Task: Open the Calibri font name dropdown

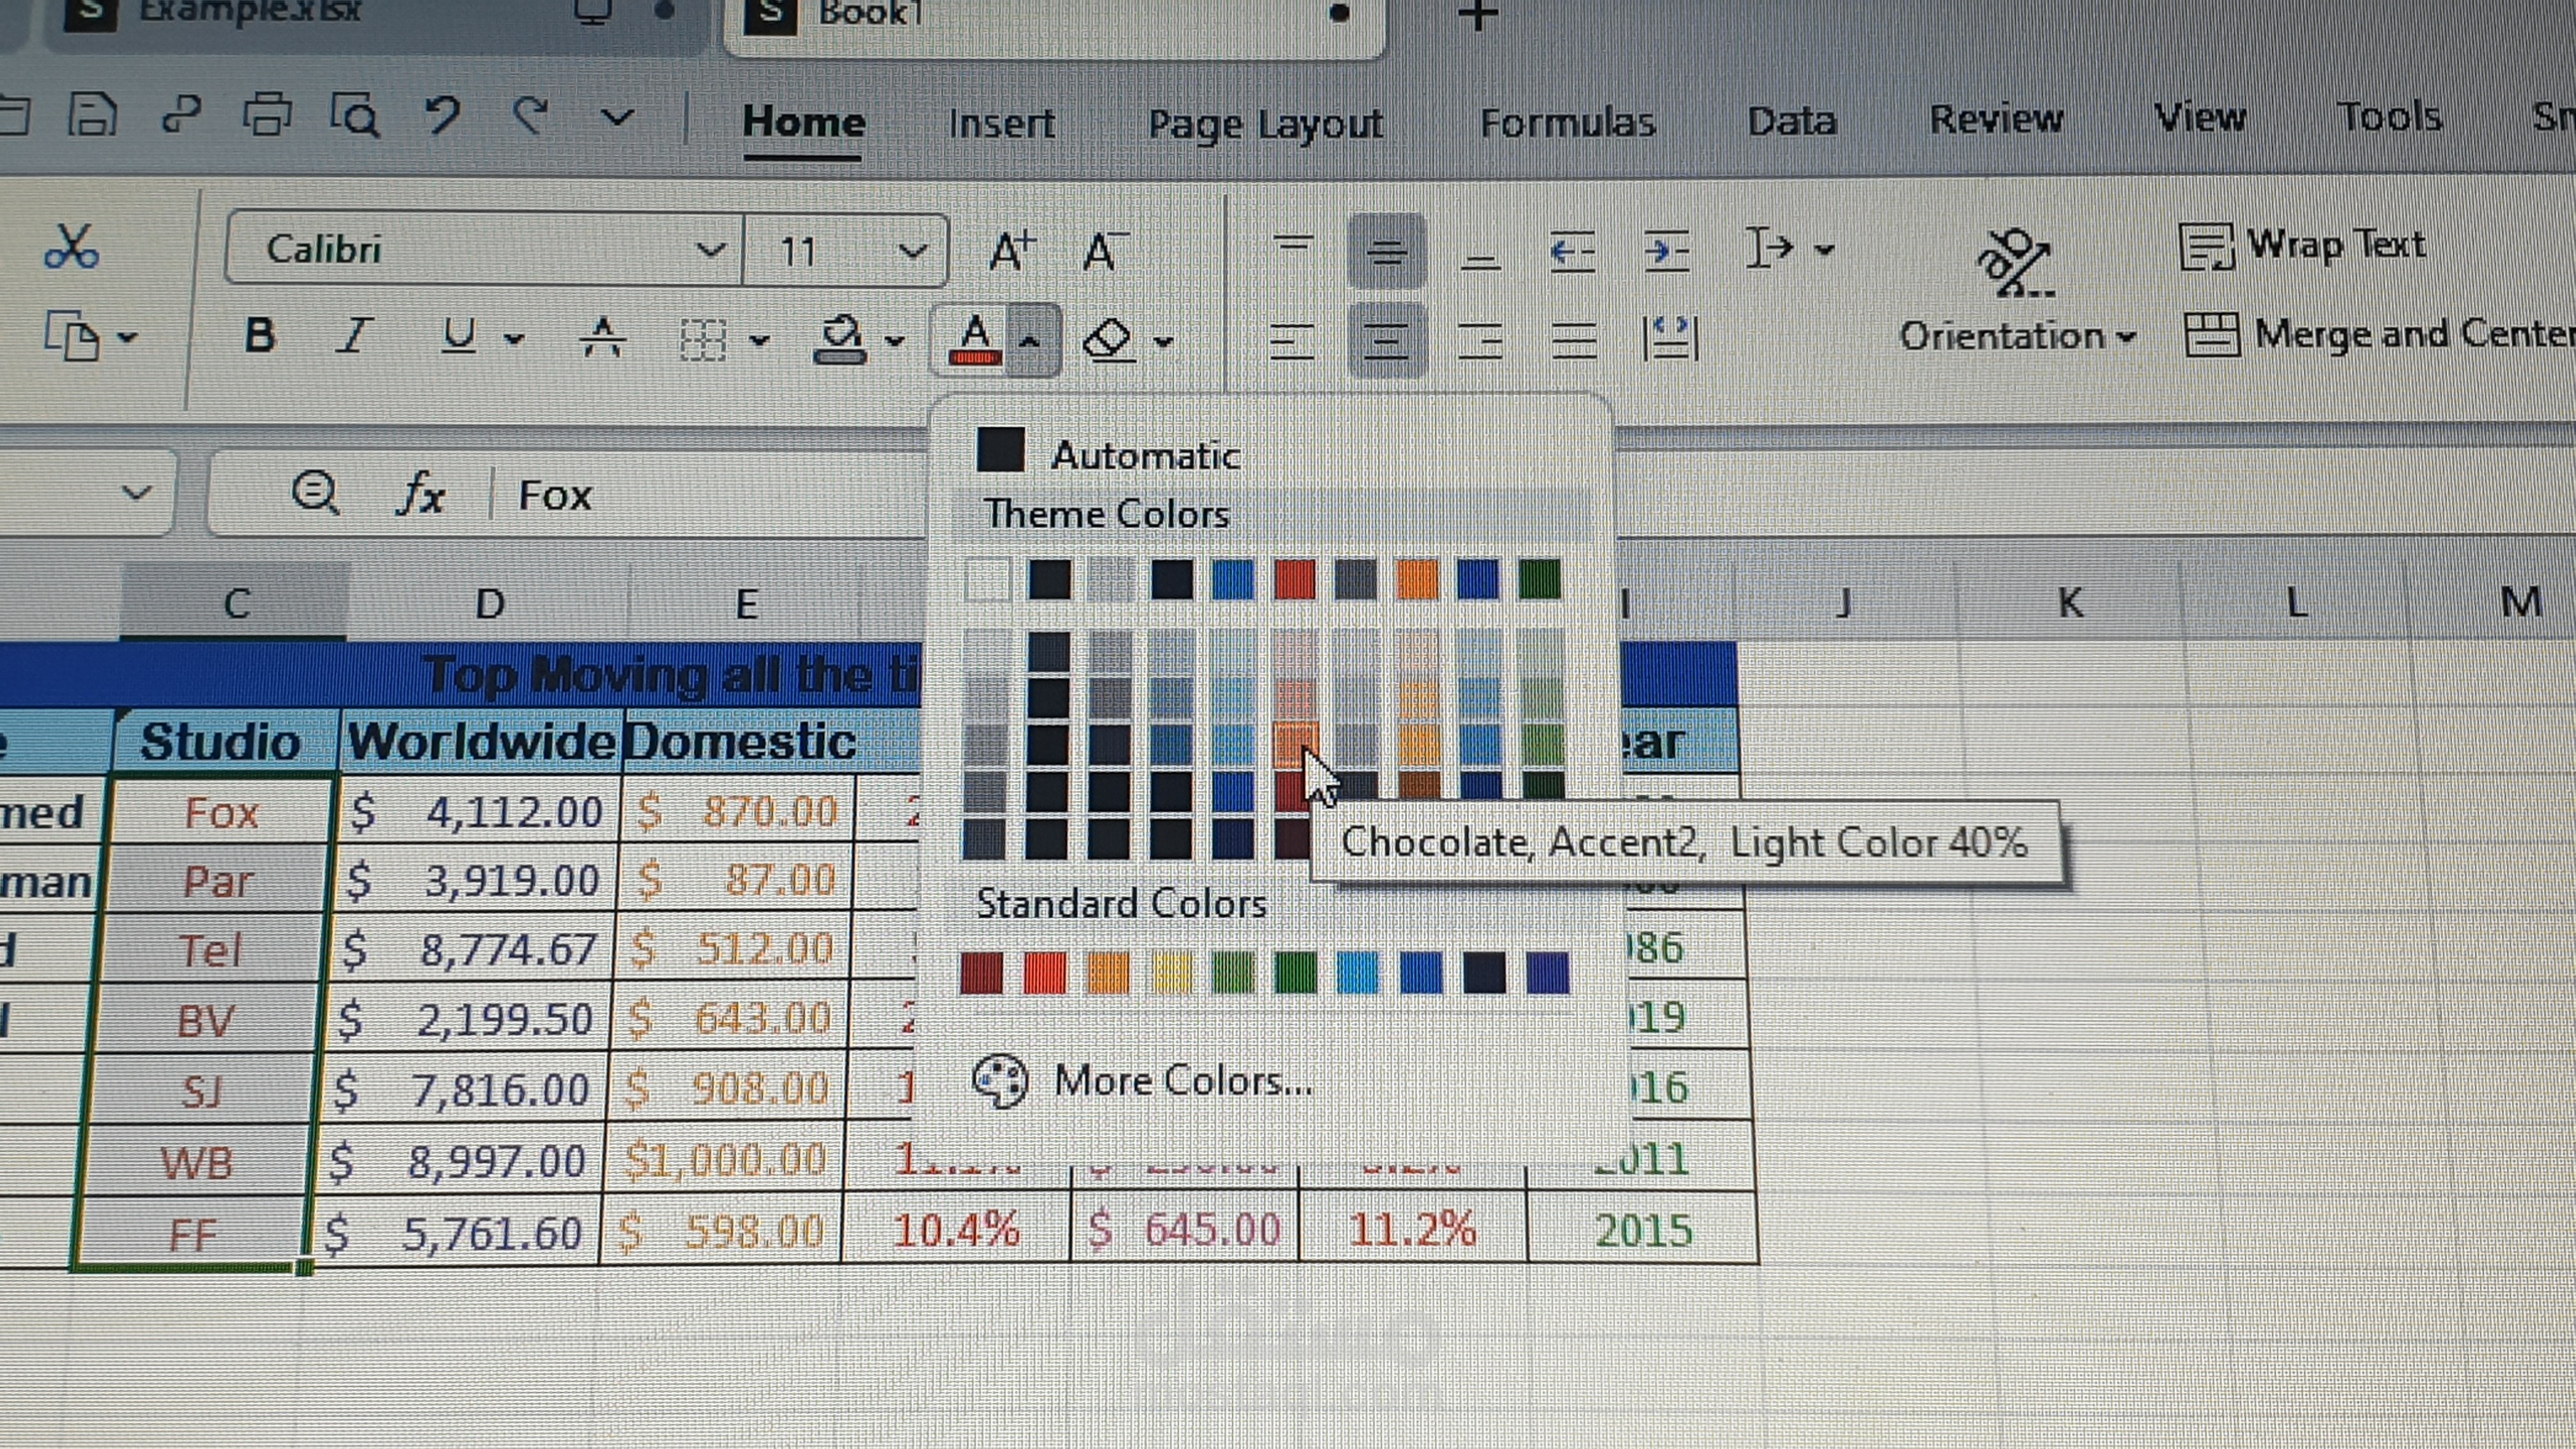Action: 710,249
